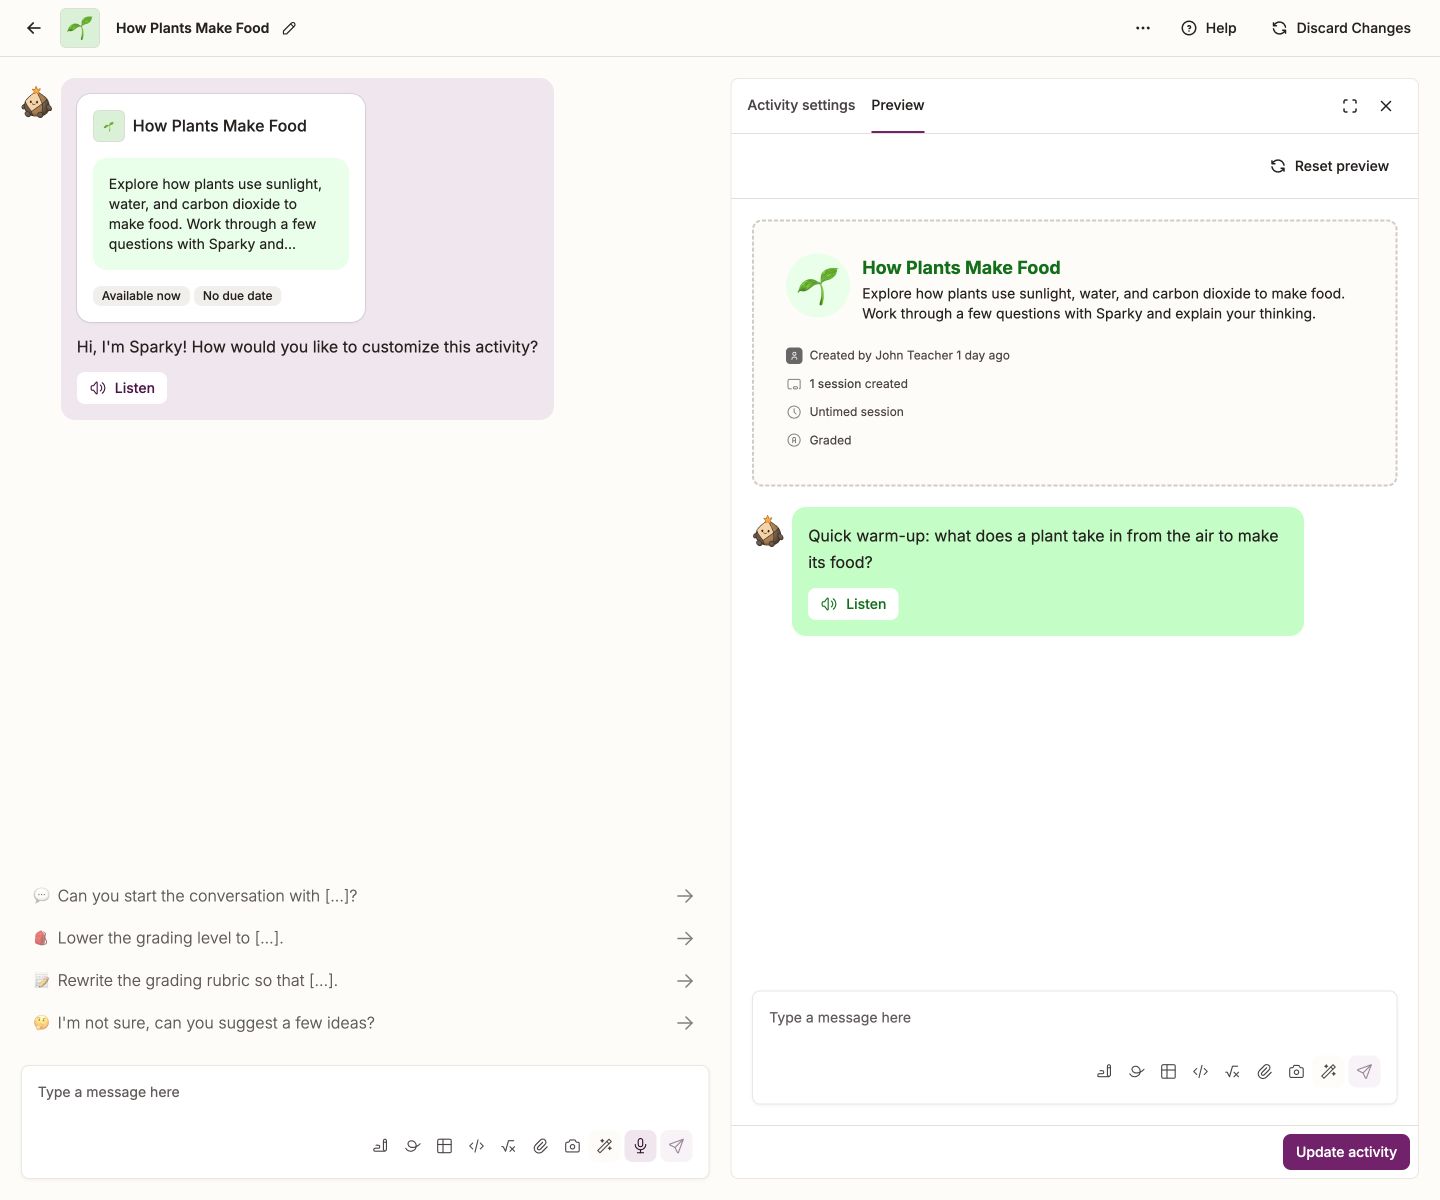Listen to Sparky's greeting in left chat
The height and width of the screenshot is (1200, 1440).
(x=122, y=388)
